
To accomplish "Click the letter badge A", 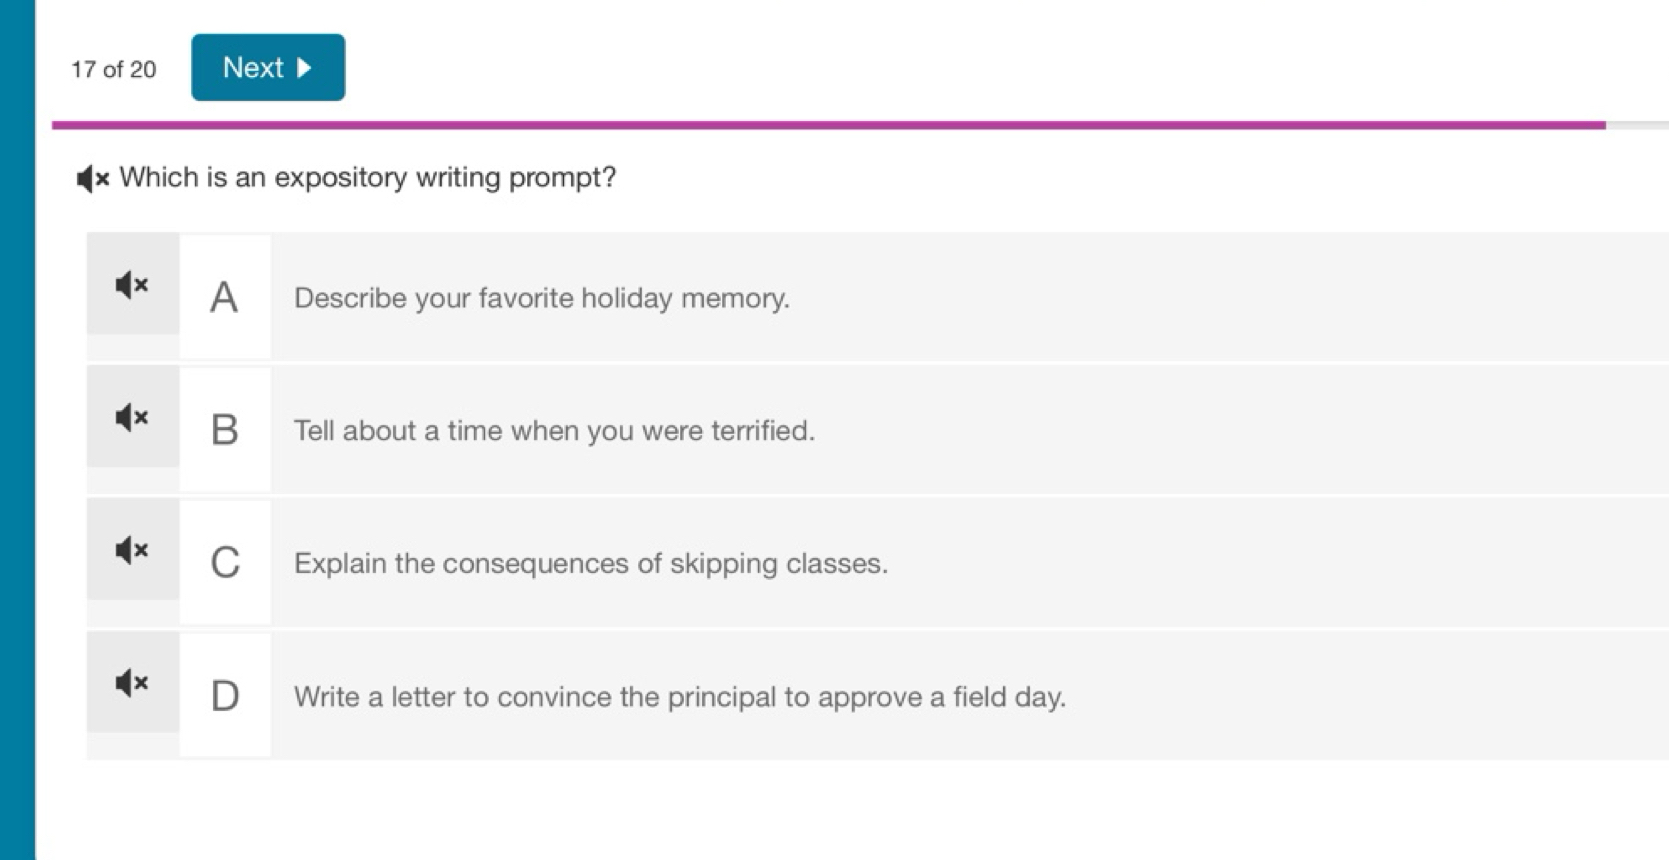I will click(224, 296).
